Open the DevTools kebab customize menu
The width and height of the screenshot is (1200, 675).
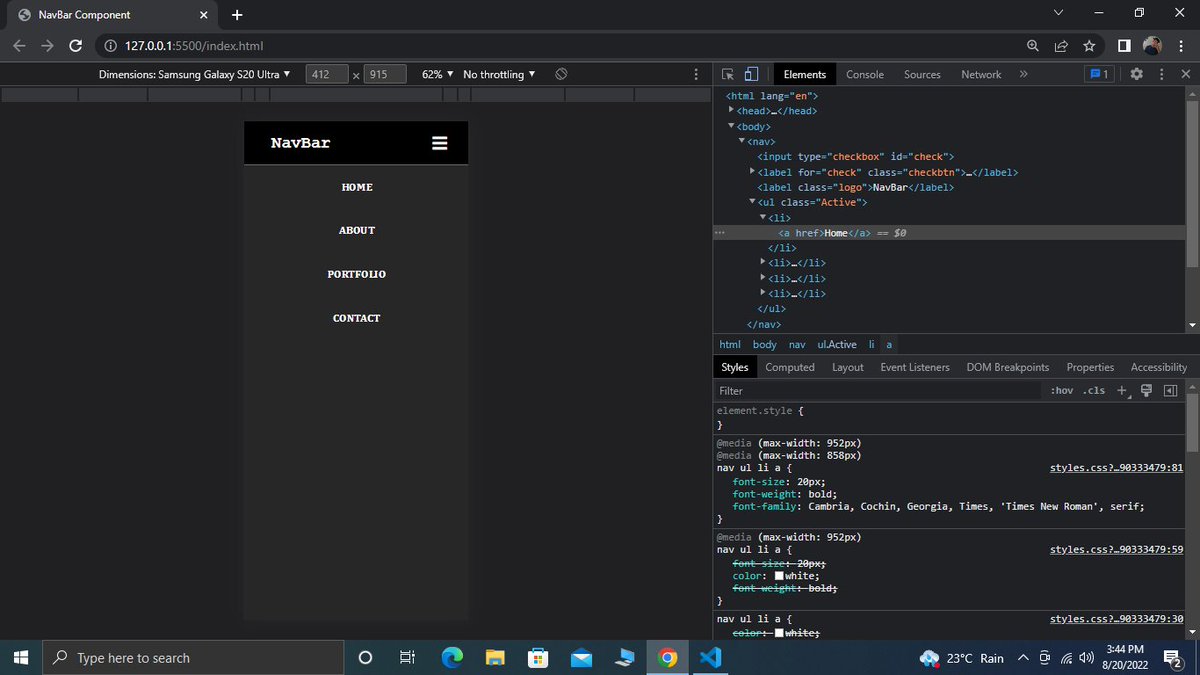1161,74
